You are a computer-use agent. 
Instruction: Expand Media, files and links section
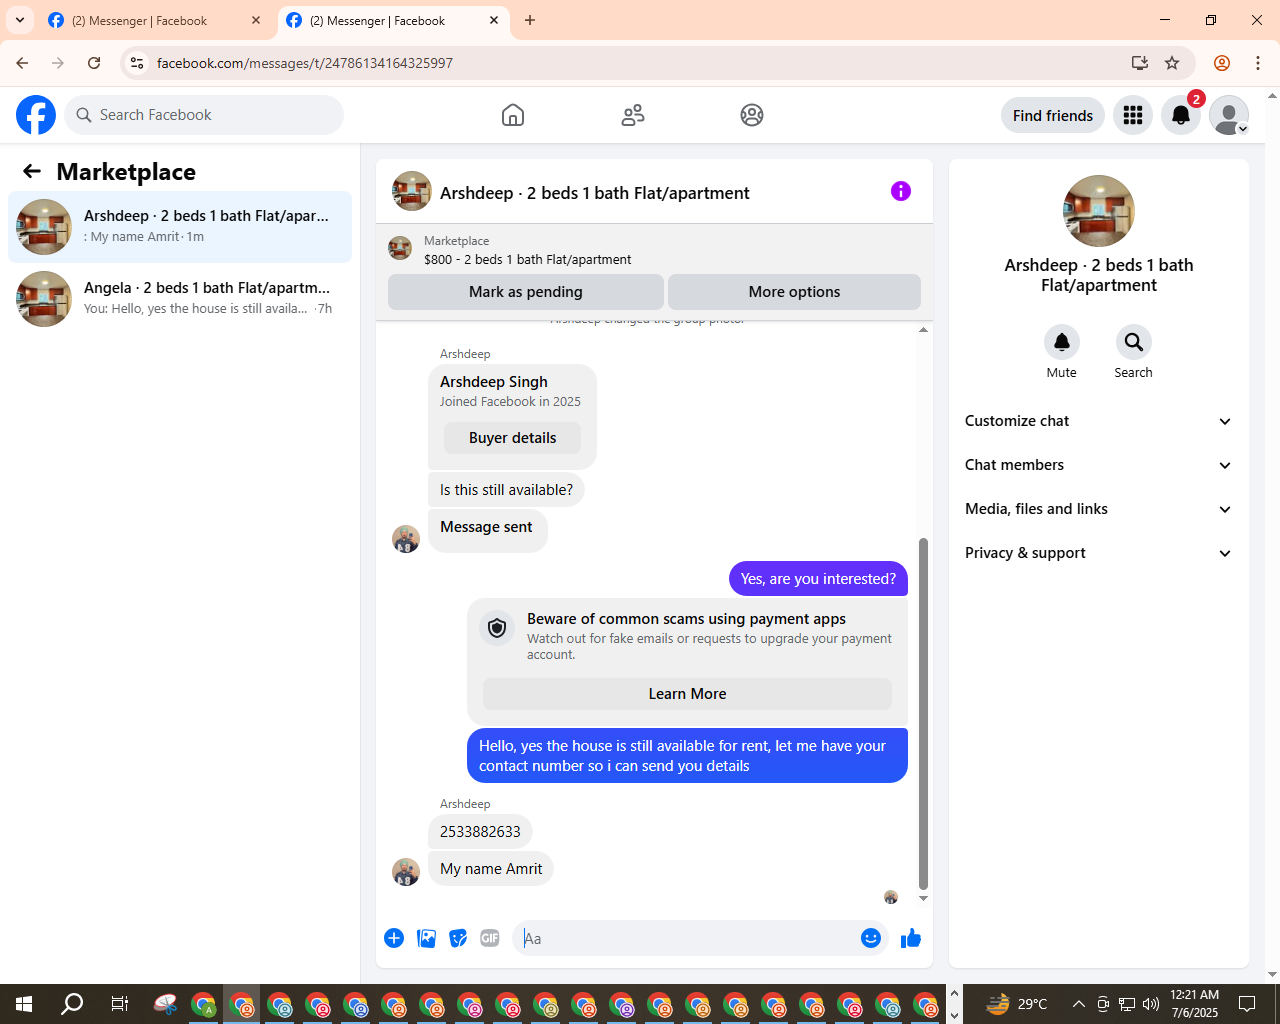[x=1099, y=509]
